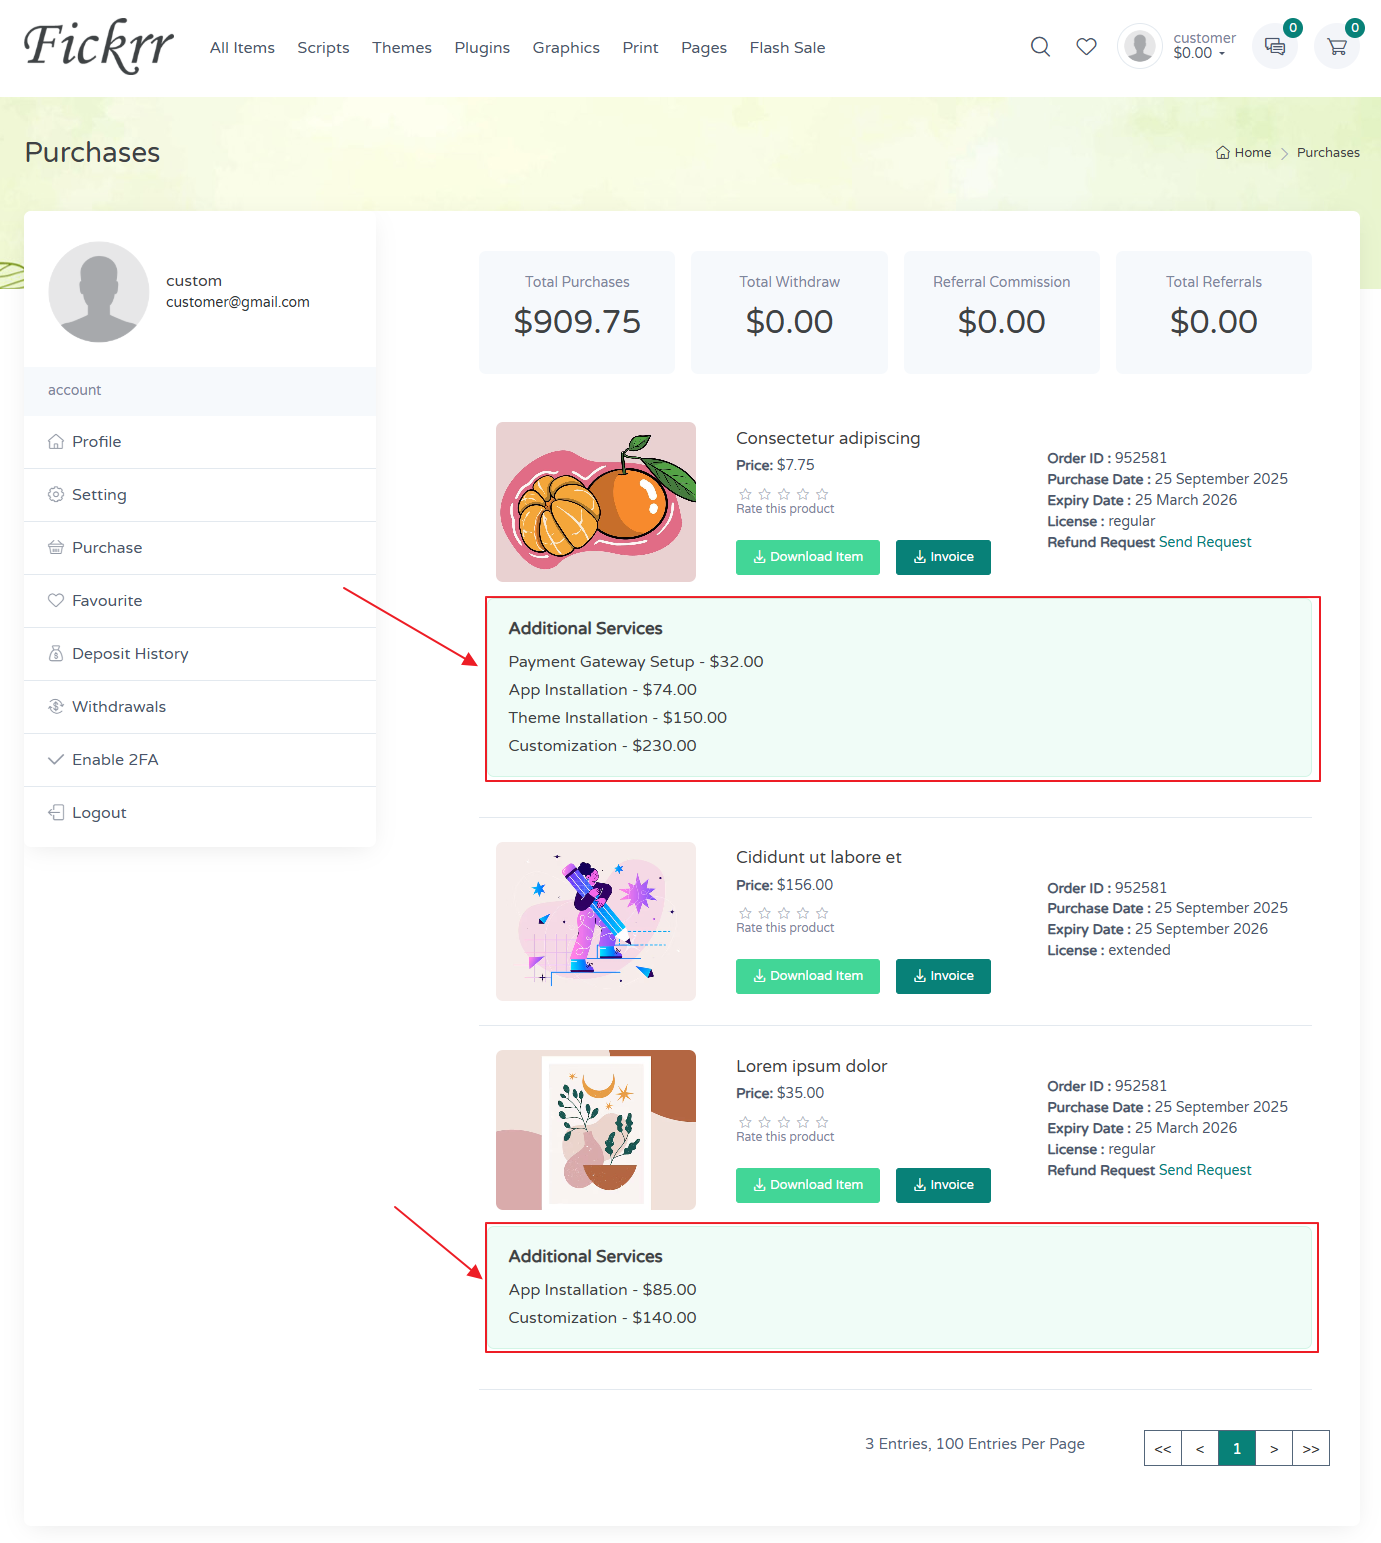Send refund request for Lorem ipsum dolor
The image size is (1381, 1543).
(1204, 1170)
